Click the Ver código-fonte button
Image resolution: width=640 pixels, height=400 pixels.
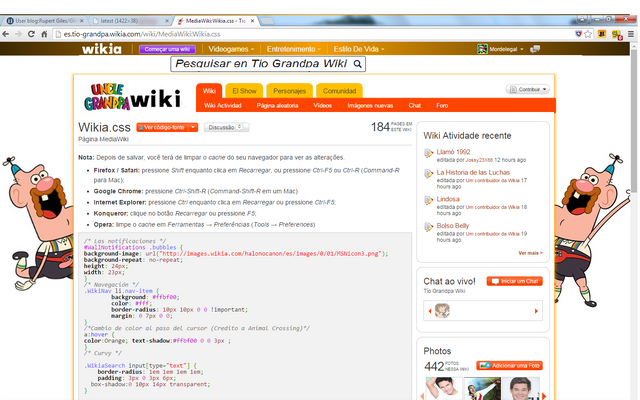163,127
